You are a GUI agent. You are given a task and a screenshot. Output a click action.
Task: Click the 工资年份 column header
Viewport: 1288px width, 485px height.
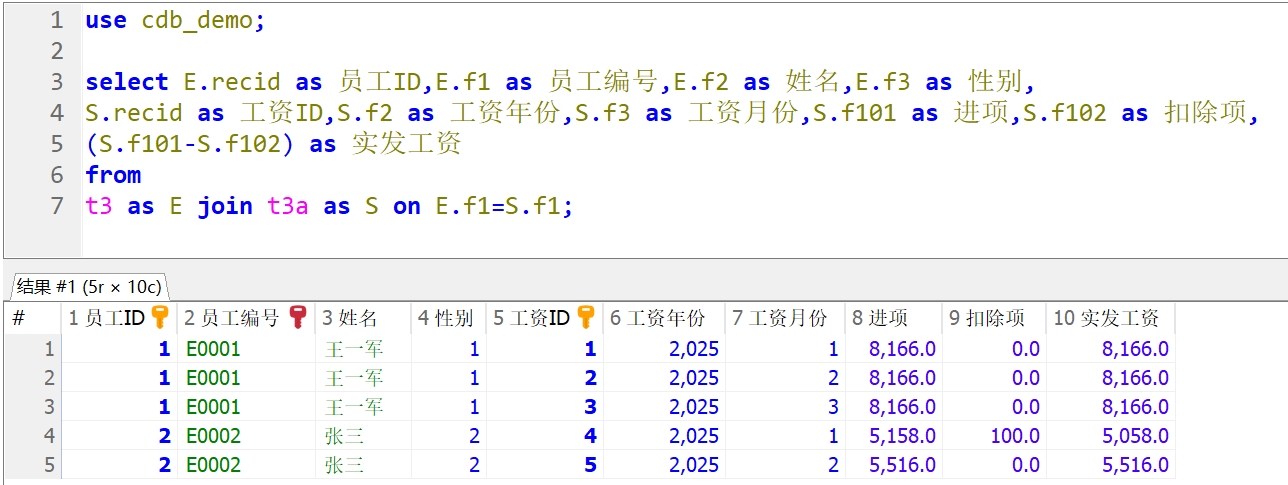pyautogui.click(x=657, y=319)
